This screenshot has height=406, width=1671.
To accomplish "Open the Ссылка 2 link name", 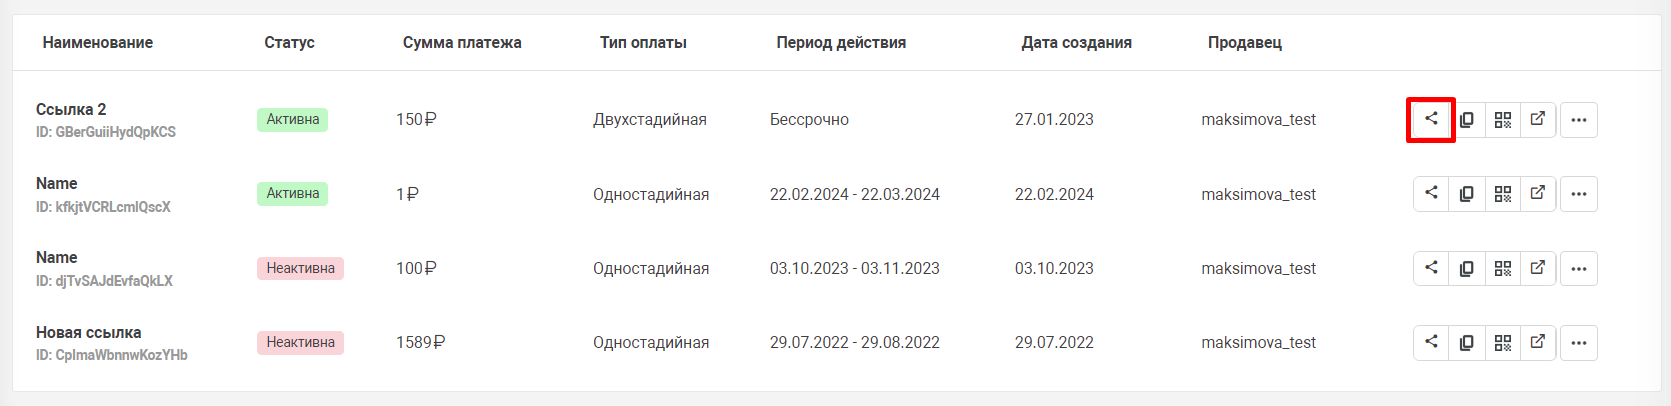I will pos(71,109).
